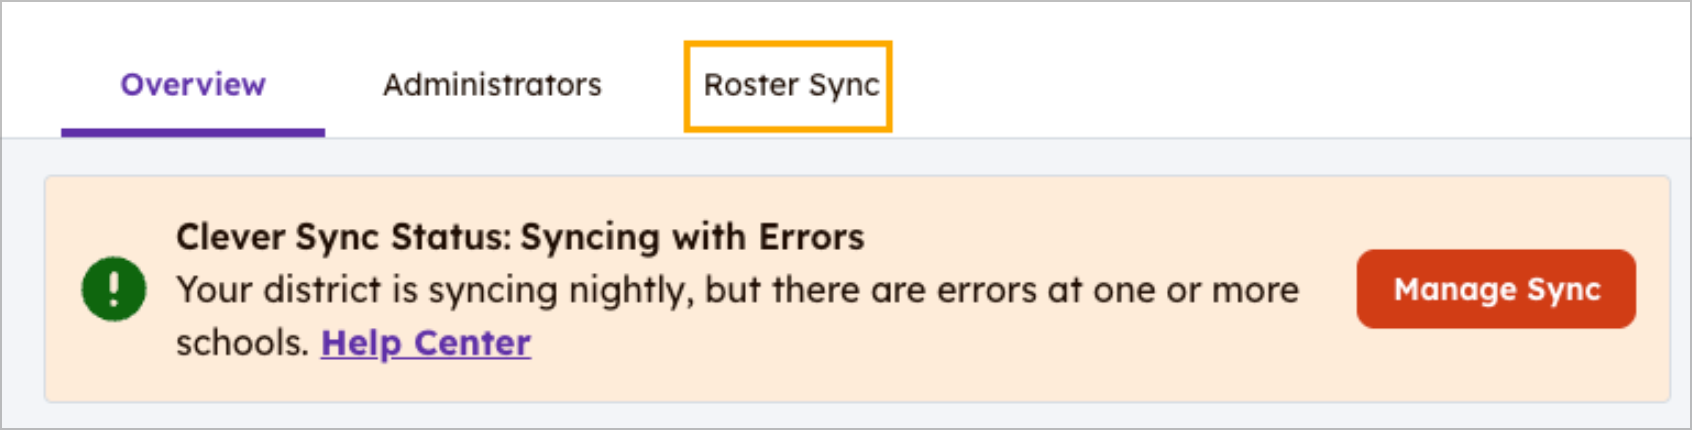Return to the active Overview tab

193,86
